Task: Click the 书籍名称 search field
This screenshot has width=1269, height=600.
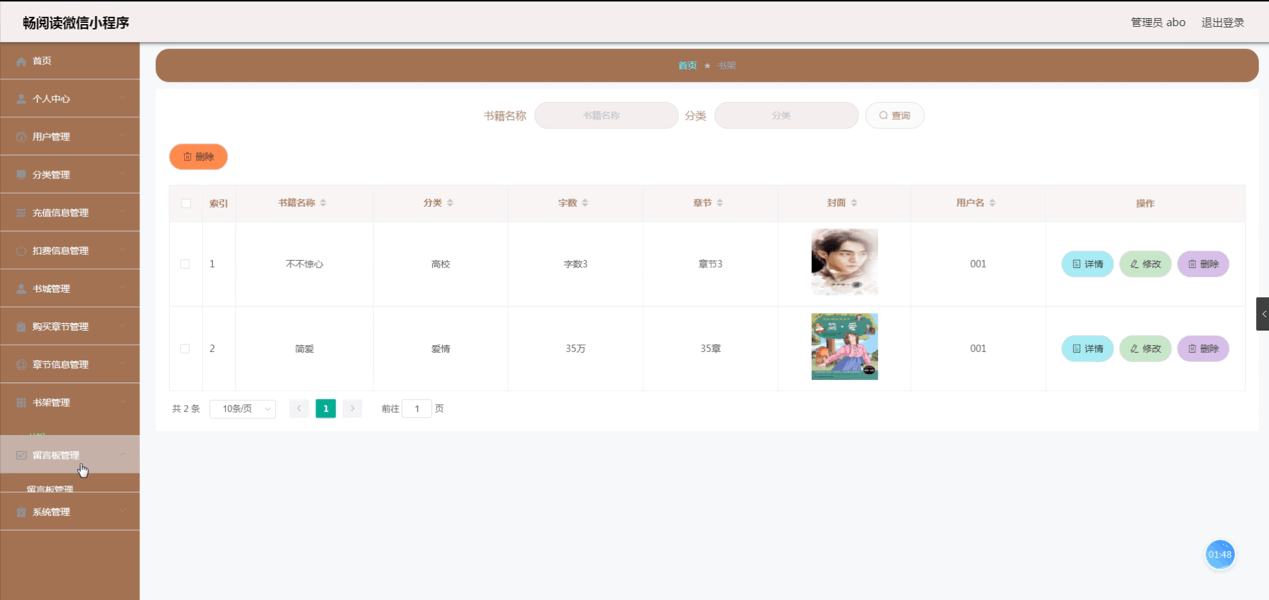Action: tap(606, 116)
